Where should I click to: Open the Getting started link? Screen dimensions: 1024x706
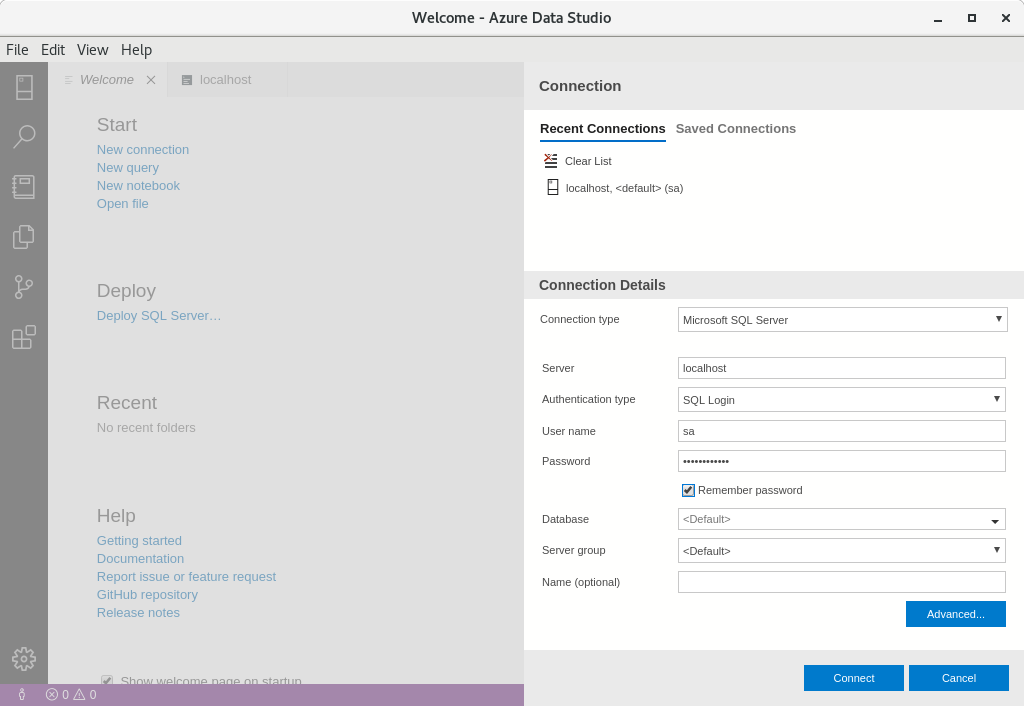click(x=139, y=541)
